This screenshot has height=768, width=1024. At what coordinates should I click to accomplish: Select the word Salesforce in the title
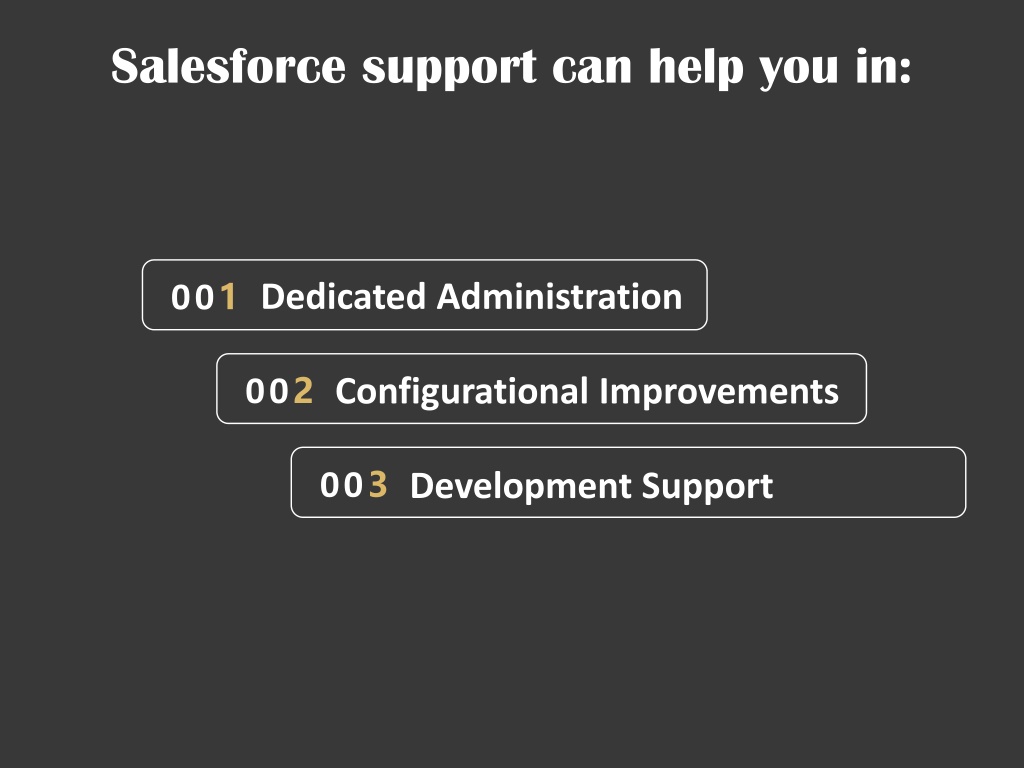tap(228, 66)
